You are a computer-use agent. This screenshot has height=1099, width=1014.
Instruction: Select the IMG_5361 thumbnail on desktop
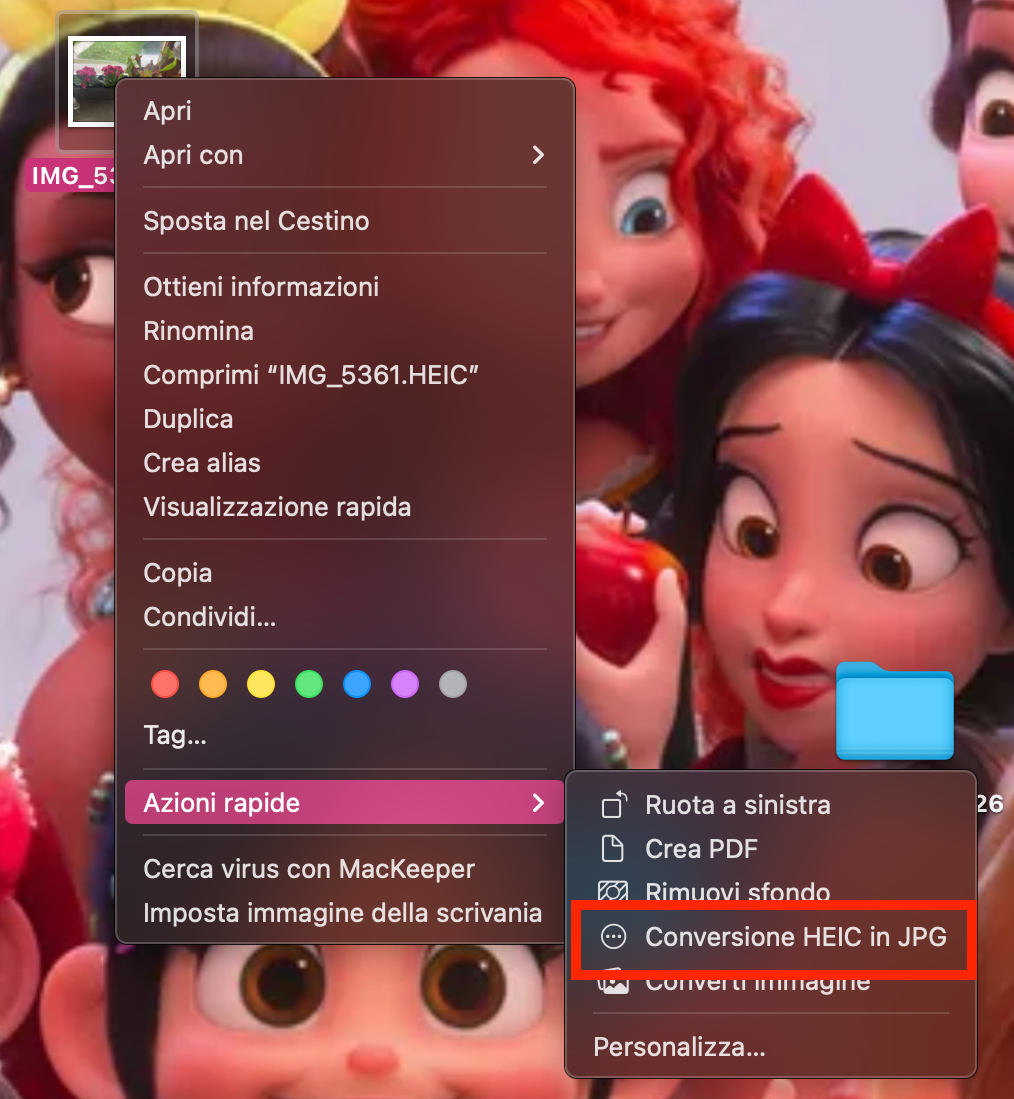(126, 81)
